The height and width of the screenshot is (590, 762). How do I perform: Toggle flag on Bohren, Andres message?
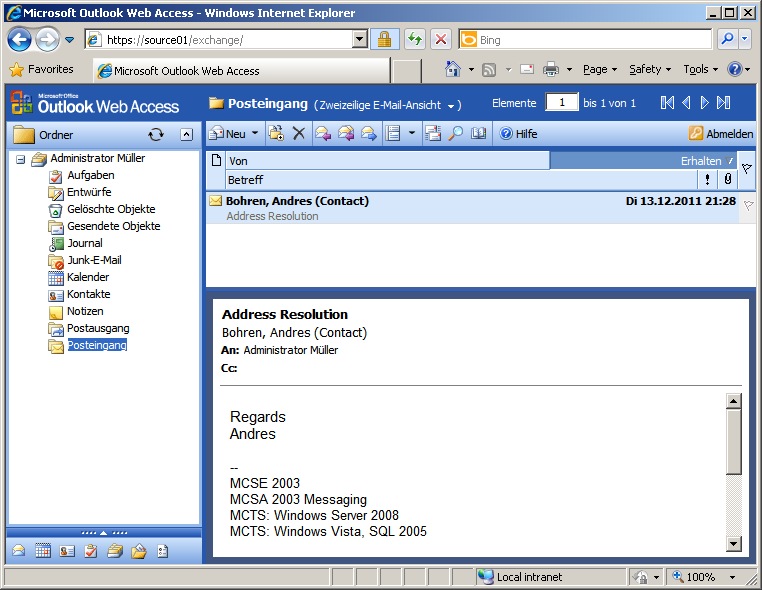(748, 206)
